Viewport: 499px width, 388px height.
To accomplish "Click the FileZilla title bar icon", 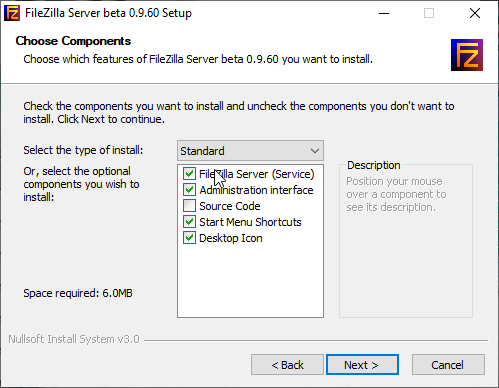I will click(12, 13).
